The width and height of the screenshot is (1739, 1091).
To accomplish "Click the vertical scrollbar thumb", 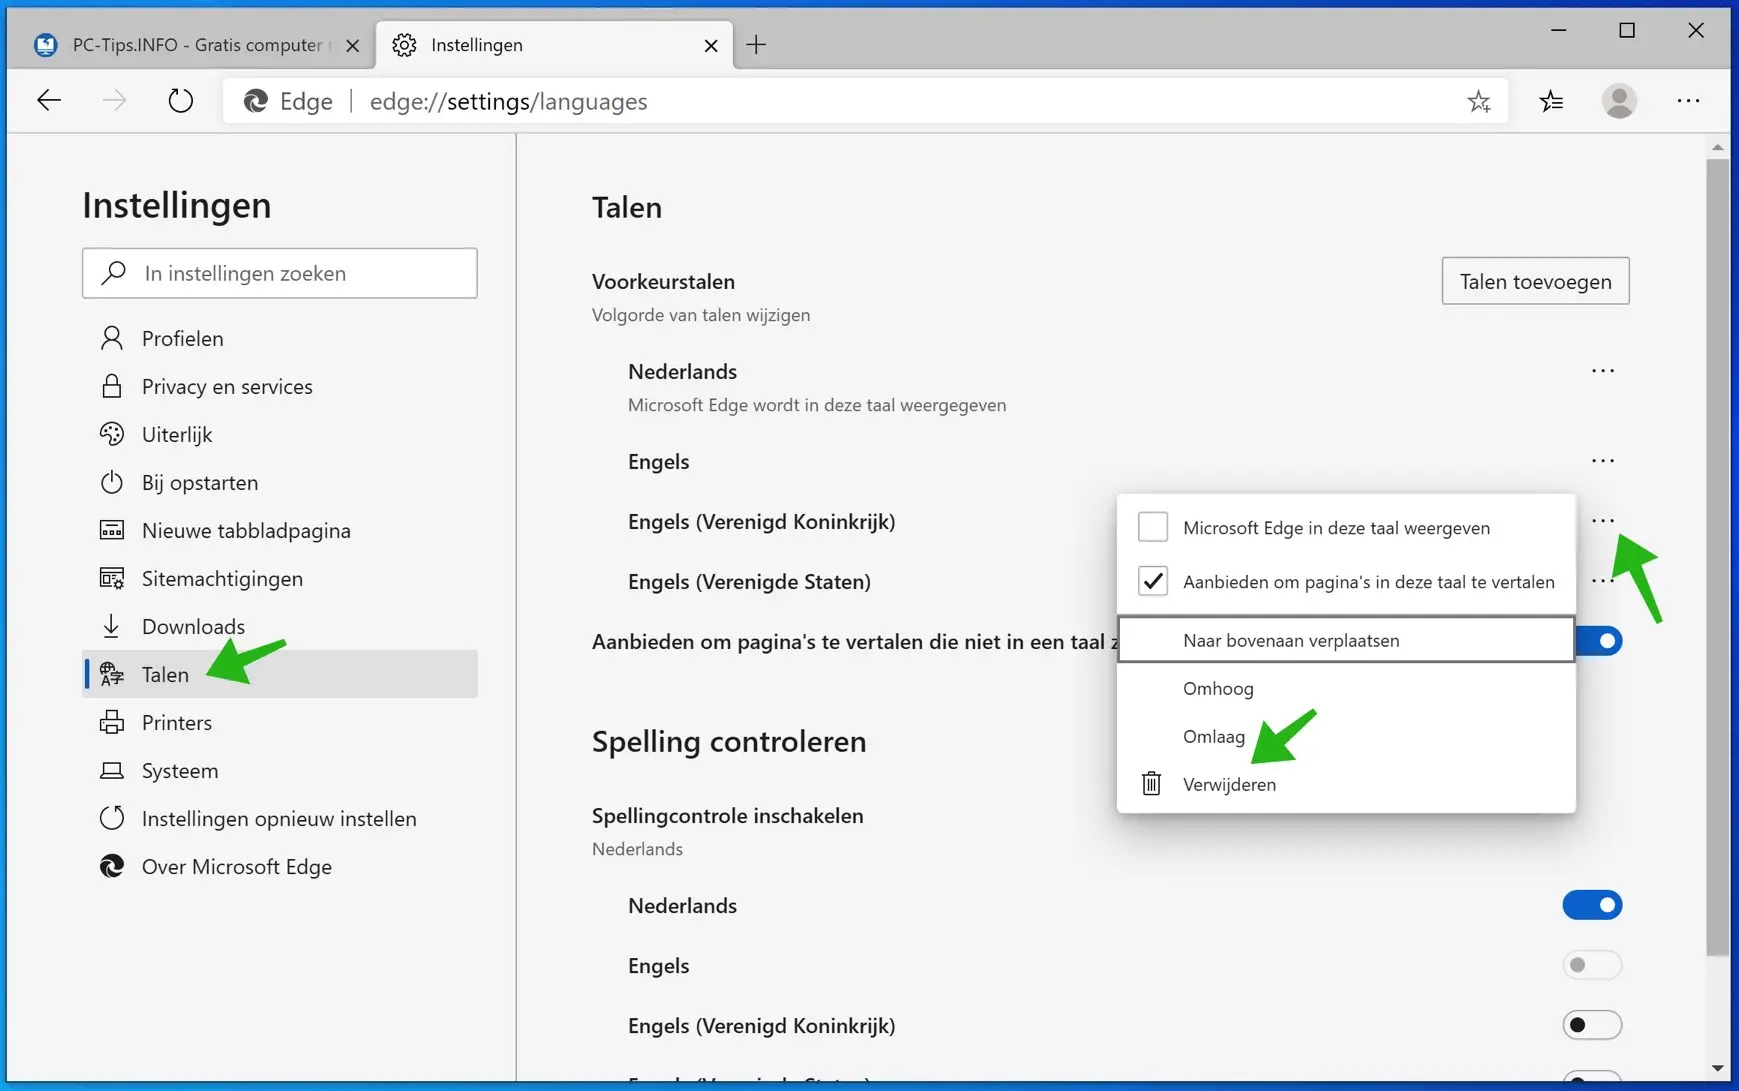I will [1717, 557].
